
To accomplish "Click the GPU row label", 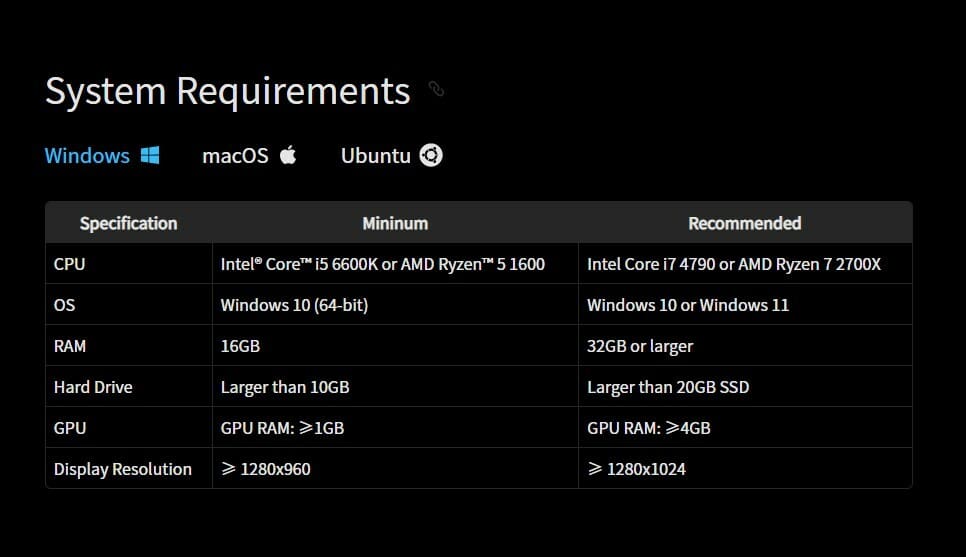I will coord(70,428).
